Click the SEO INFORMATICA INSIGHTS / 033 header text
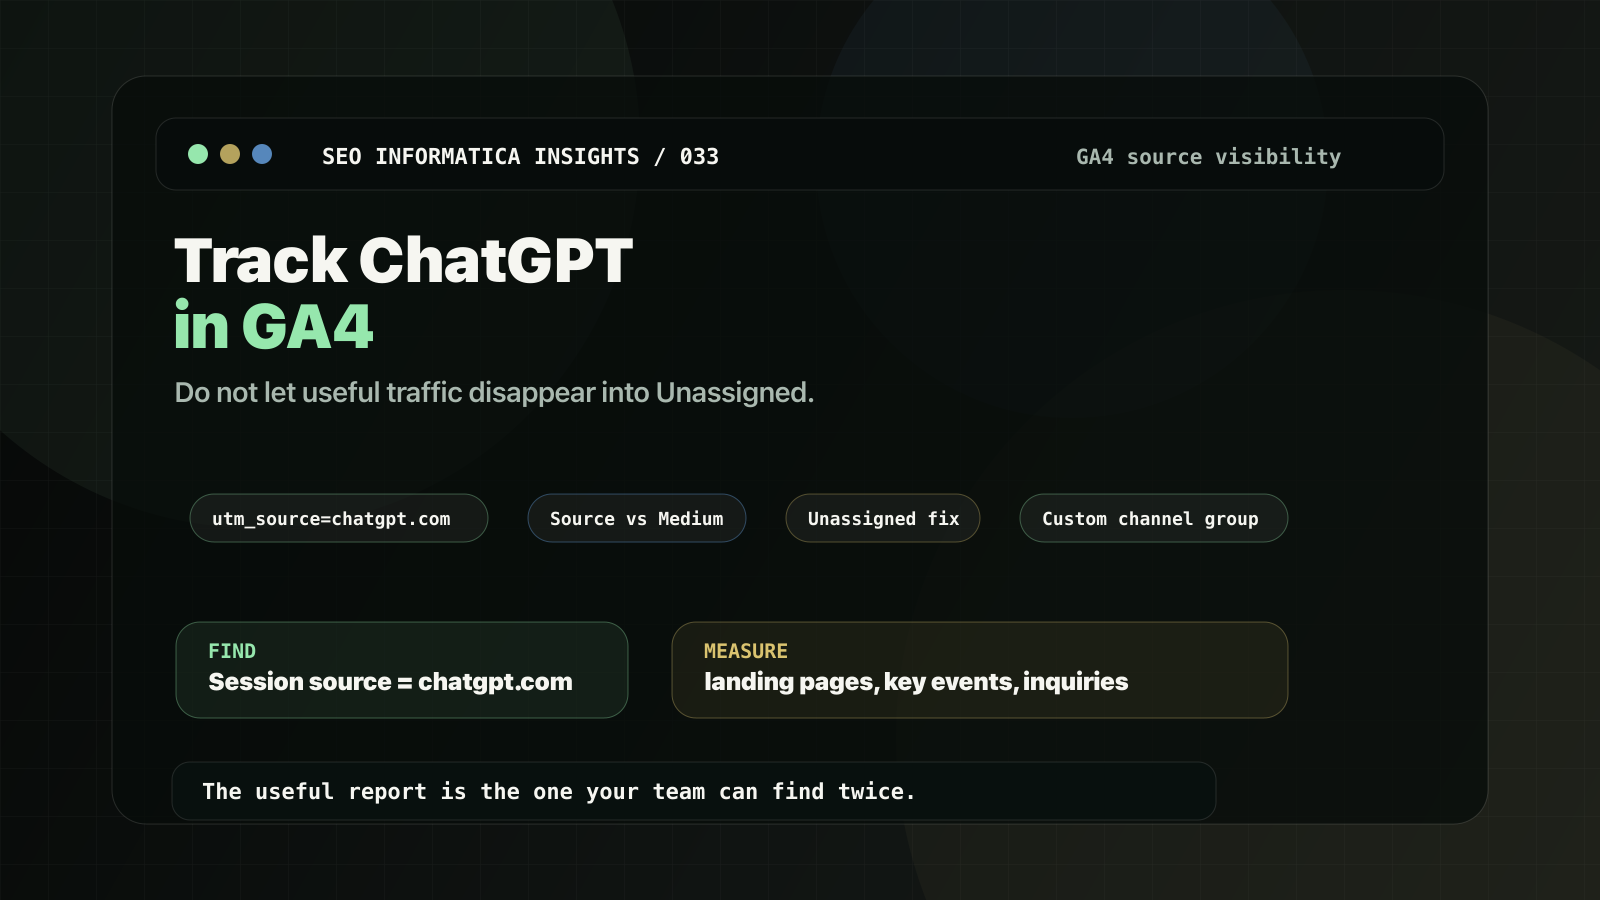Viewport: 1600px width, 900px height. pyautogui.click(x=520, y=157)
